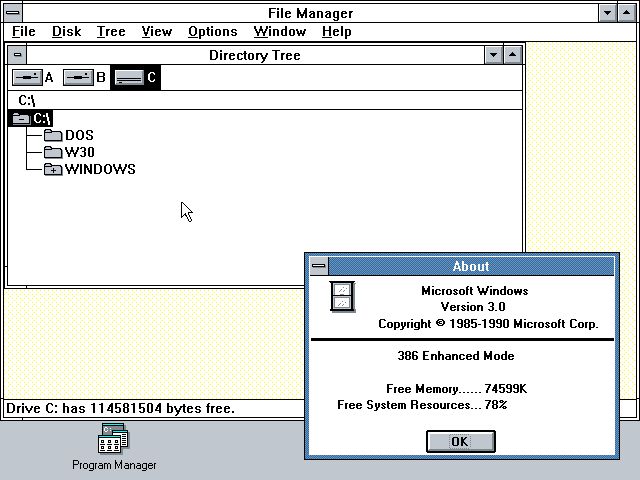Open the Directory Tree control menu box
This screenshot has height=480, width=640.
click(x=17, y=55)
